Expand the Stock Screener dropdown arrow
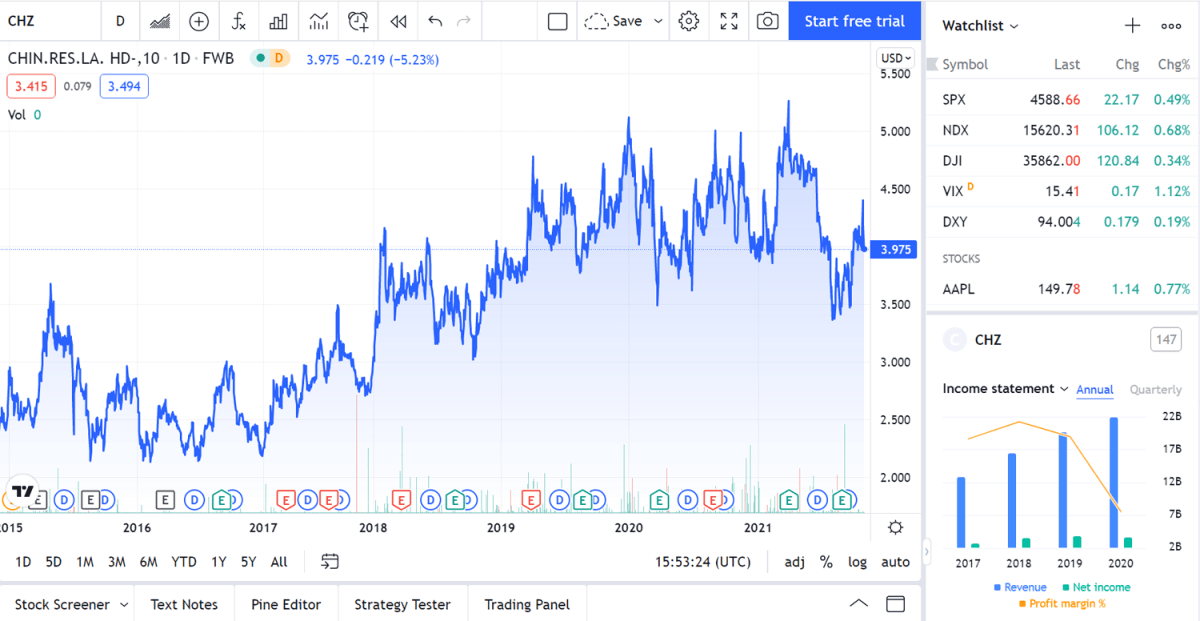The image size is (1200, 621). point(124,604)
